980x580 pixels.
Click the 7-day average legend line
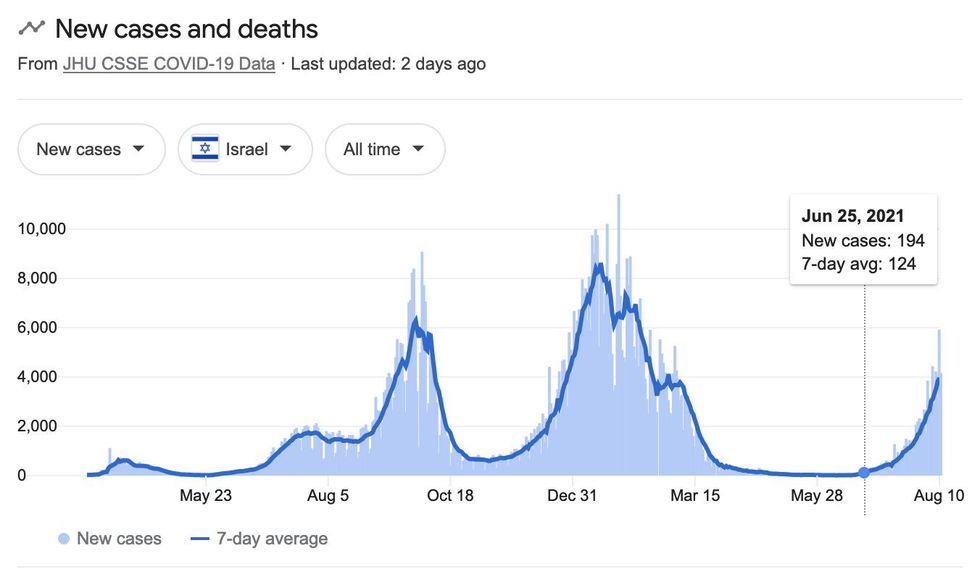[198, 539]
